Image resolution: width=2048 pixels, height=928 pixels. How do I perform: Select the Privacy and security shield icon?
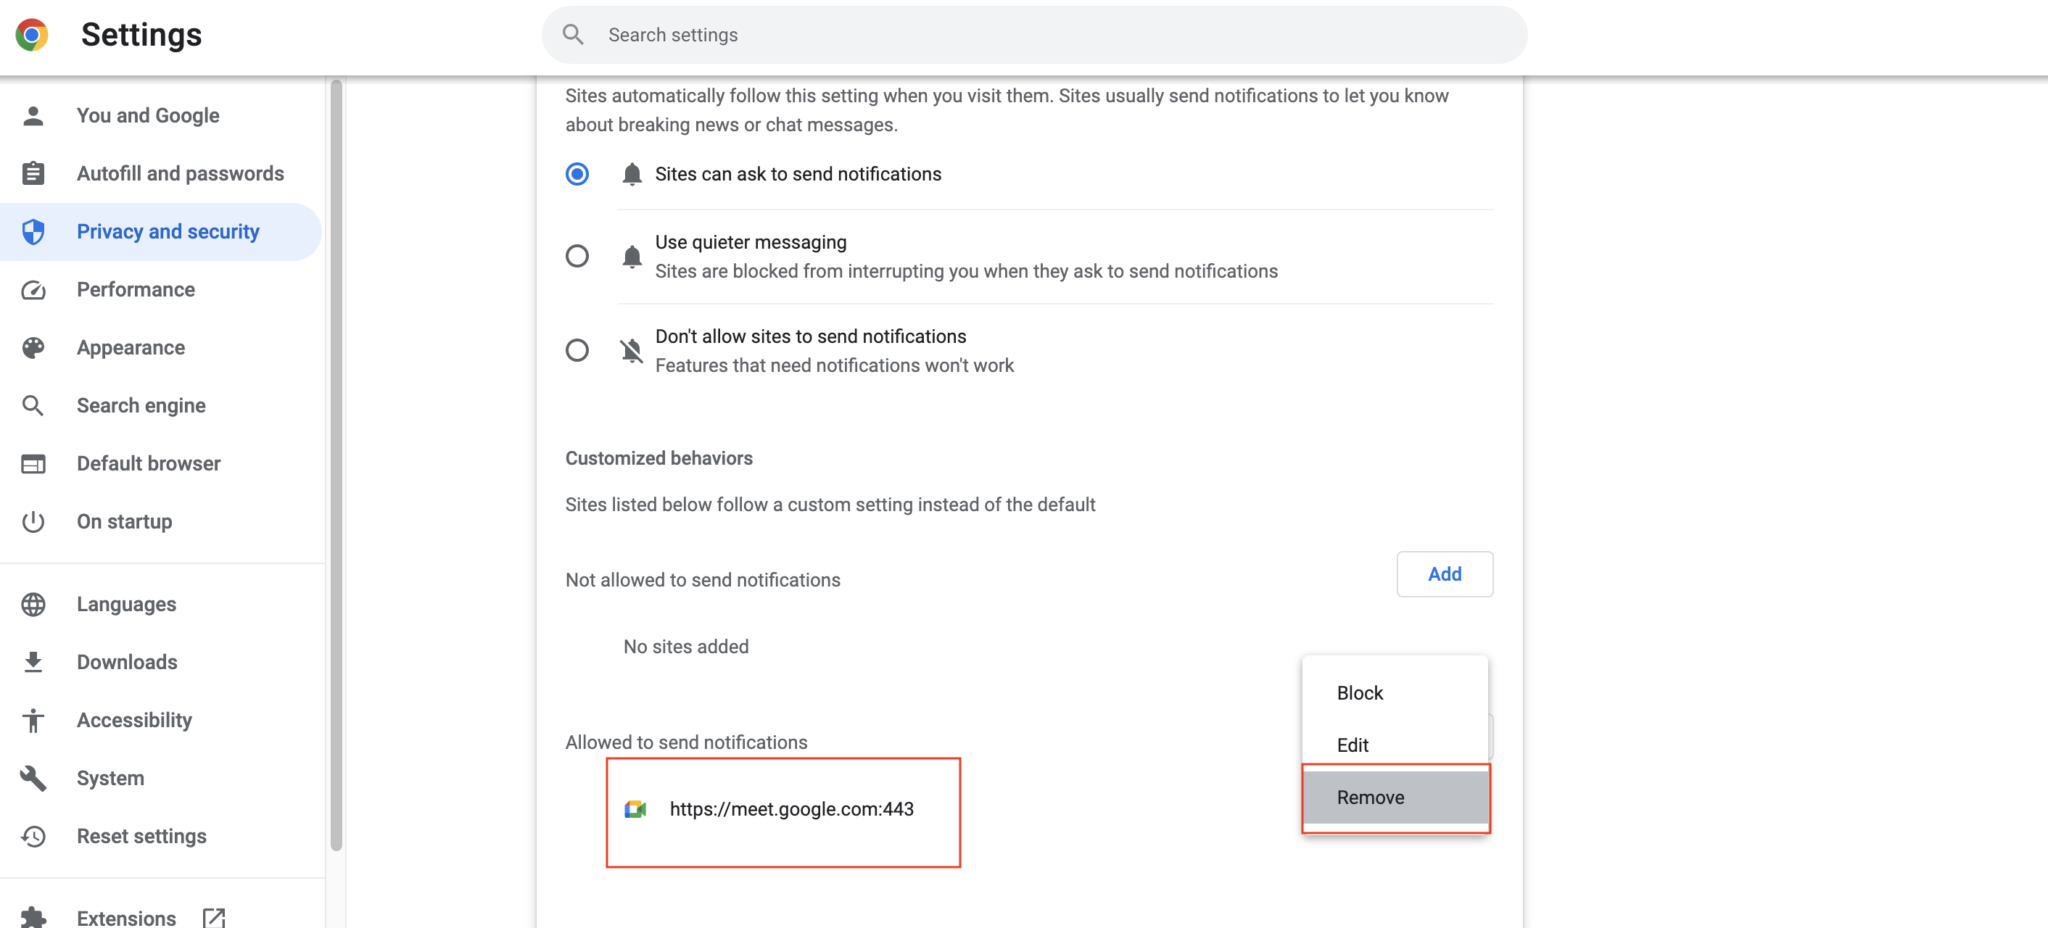(x=33, y=231)
